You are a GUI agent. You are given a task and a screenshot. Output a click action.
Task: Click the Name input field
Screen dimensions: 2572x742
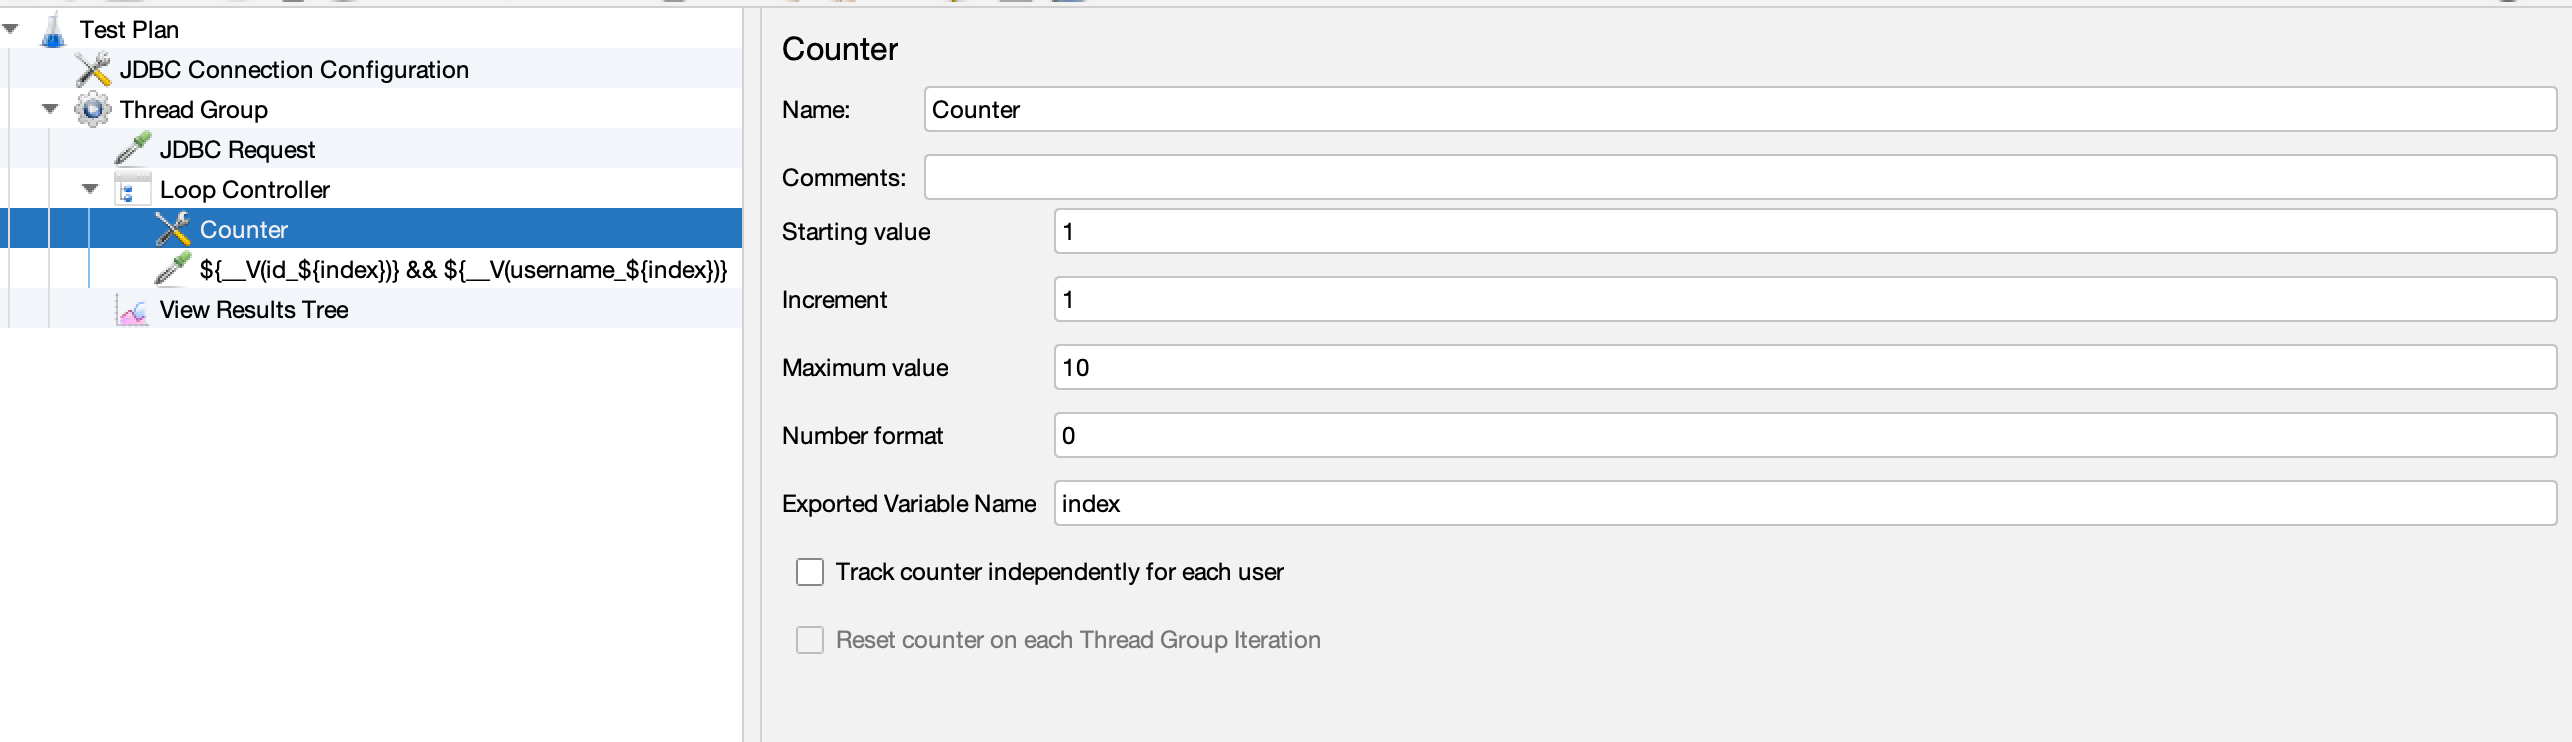[1740, 110]
